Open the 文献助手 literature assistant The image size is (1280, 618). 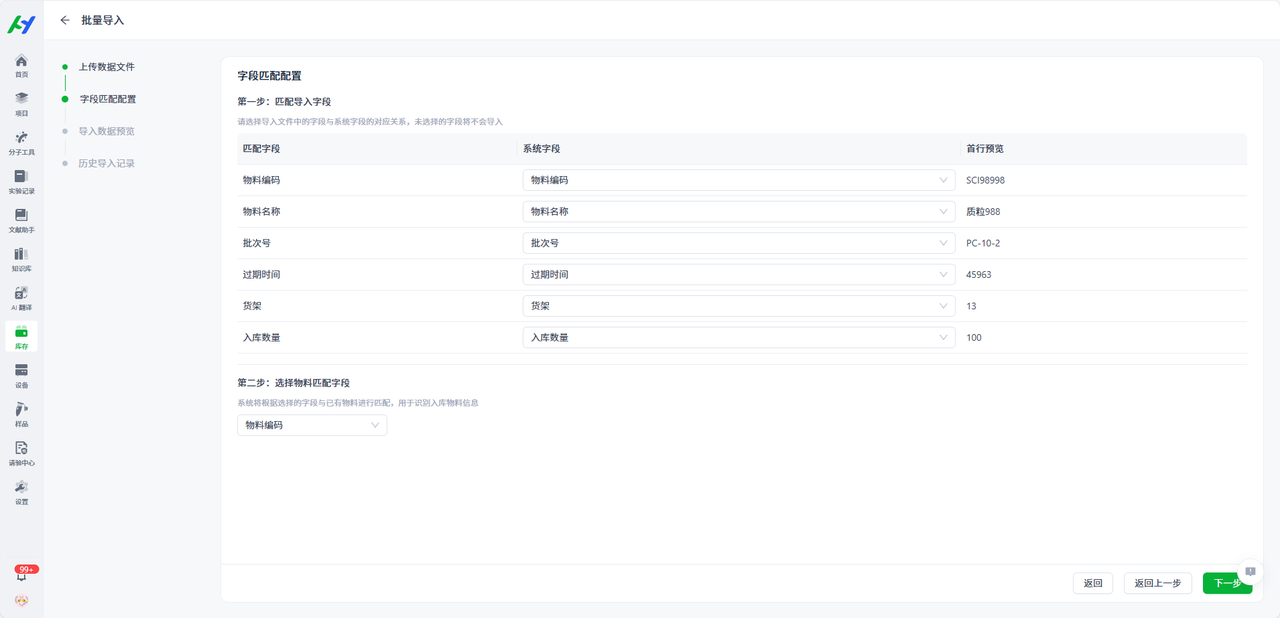click(21, 221)
